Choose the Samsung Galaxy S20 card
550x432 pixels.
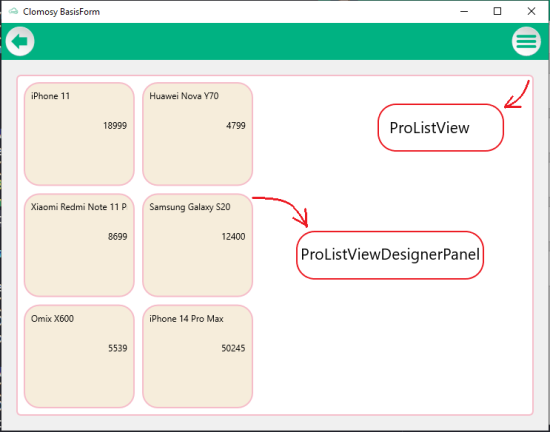coord(197,245)
